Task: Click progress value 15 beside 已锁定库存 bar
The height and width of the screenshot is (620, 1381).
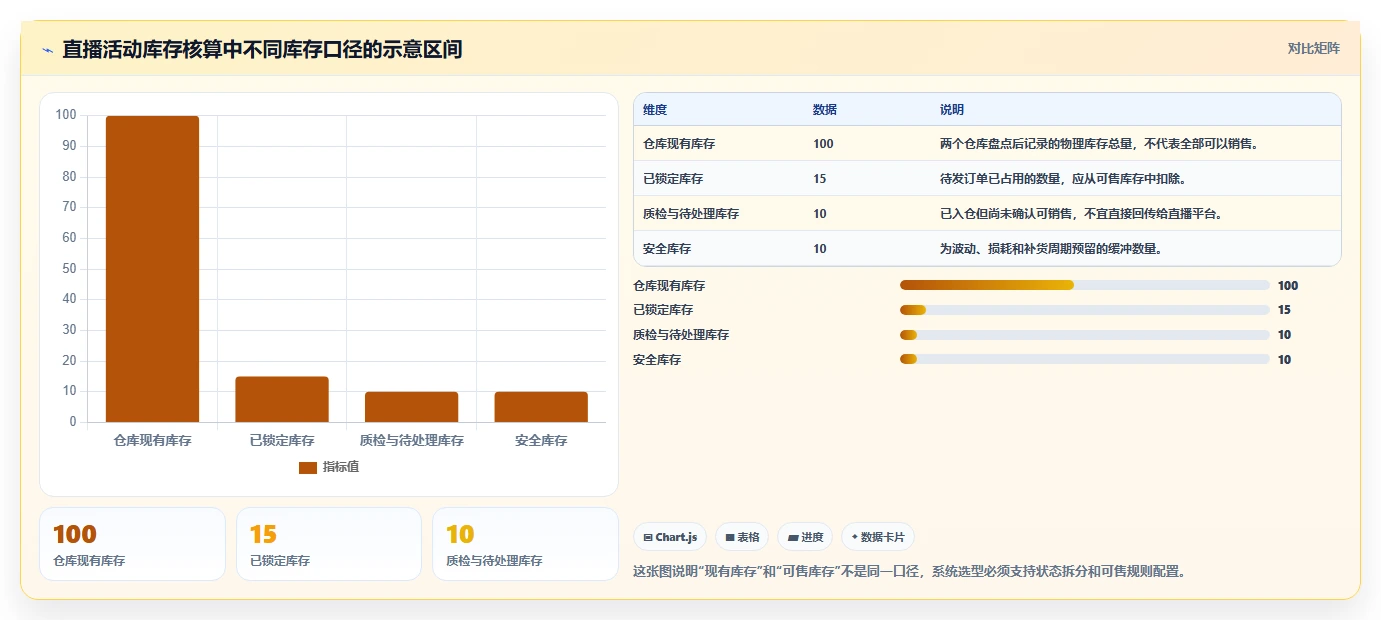Action: [x=1285, y=310]
